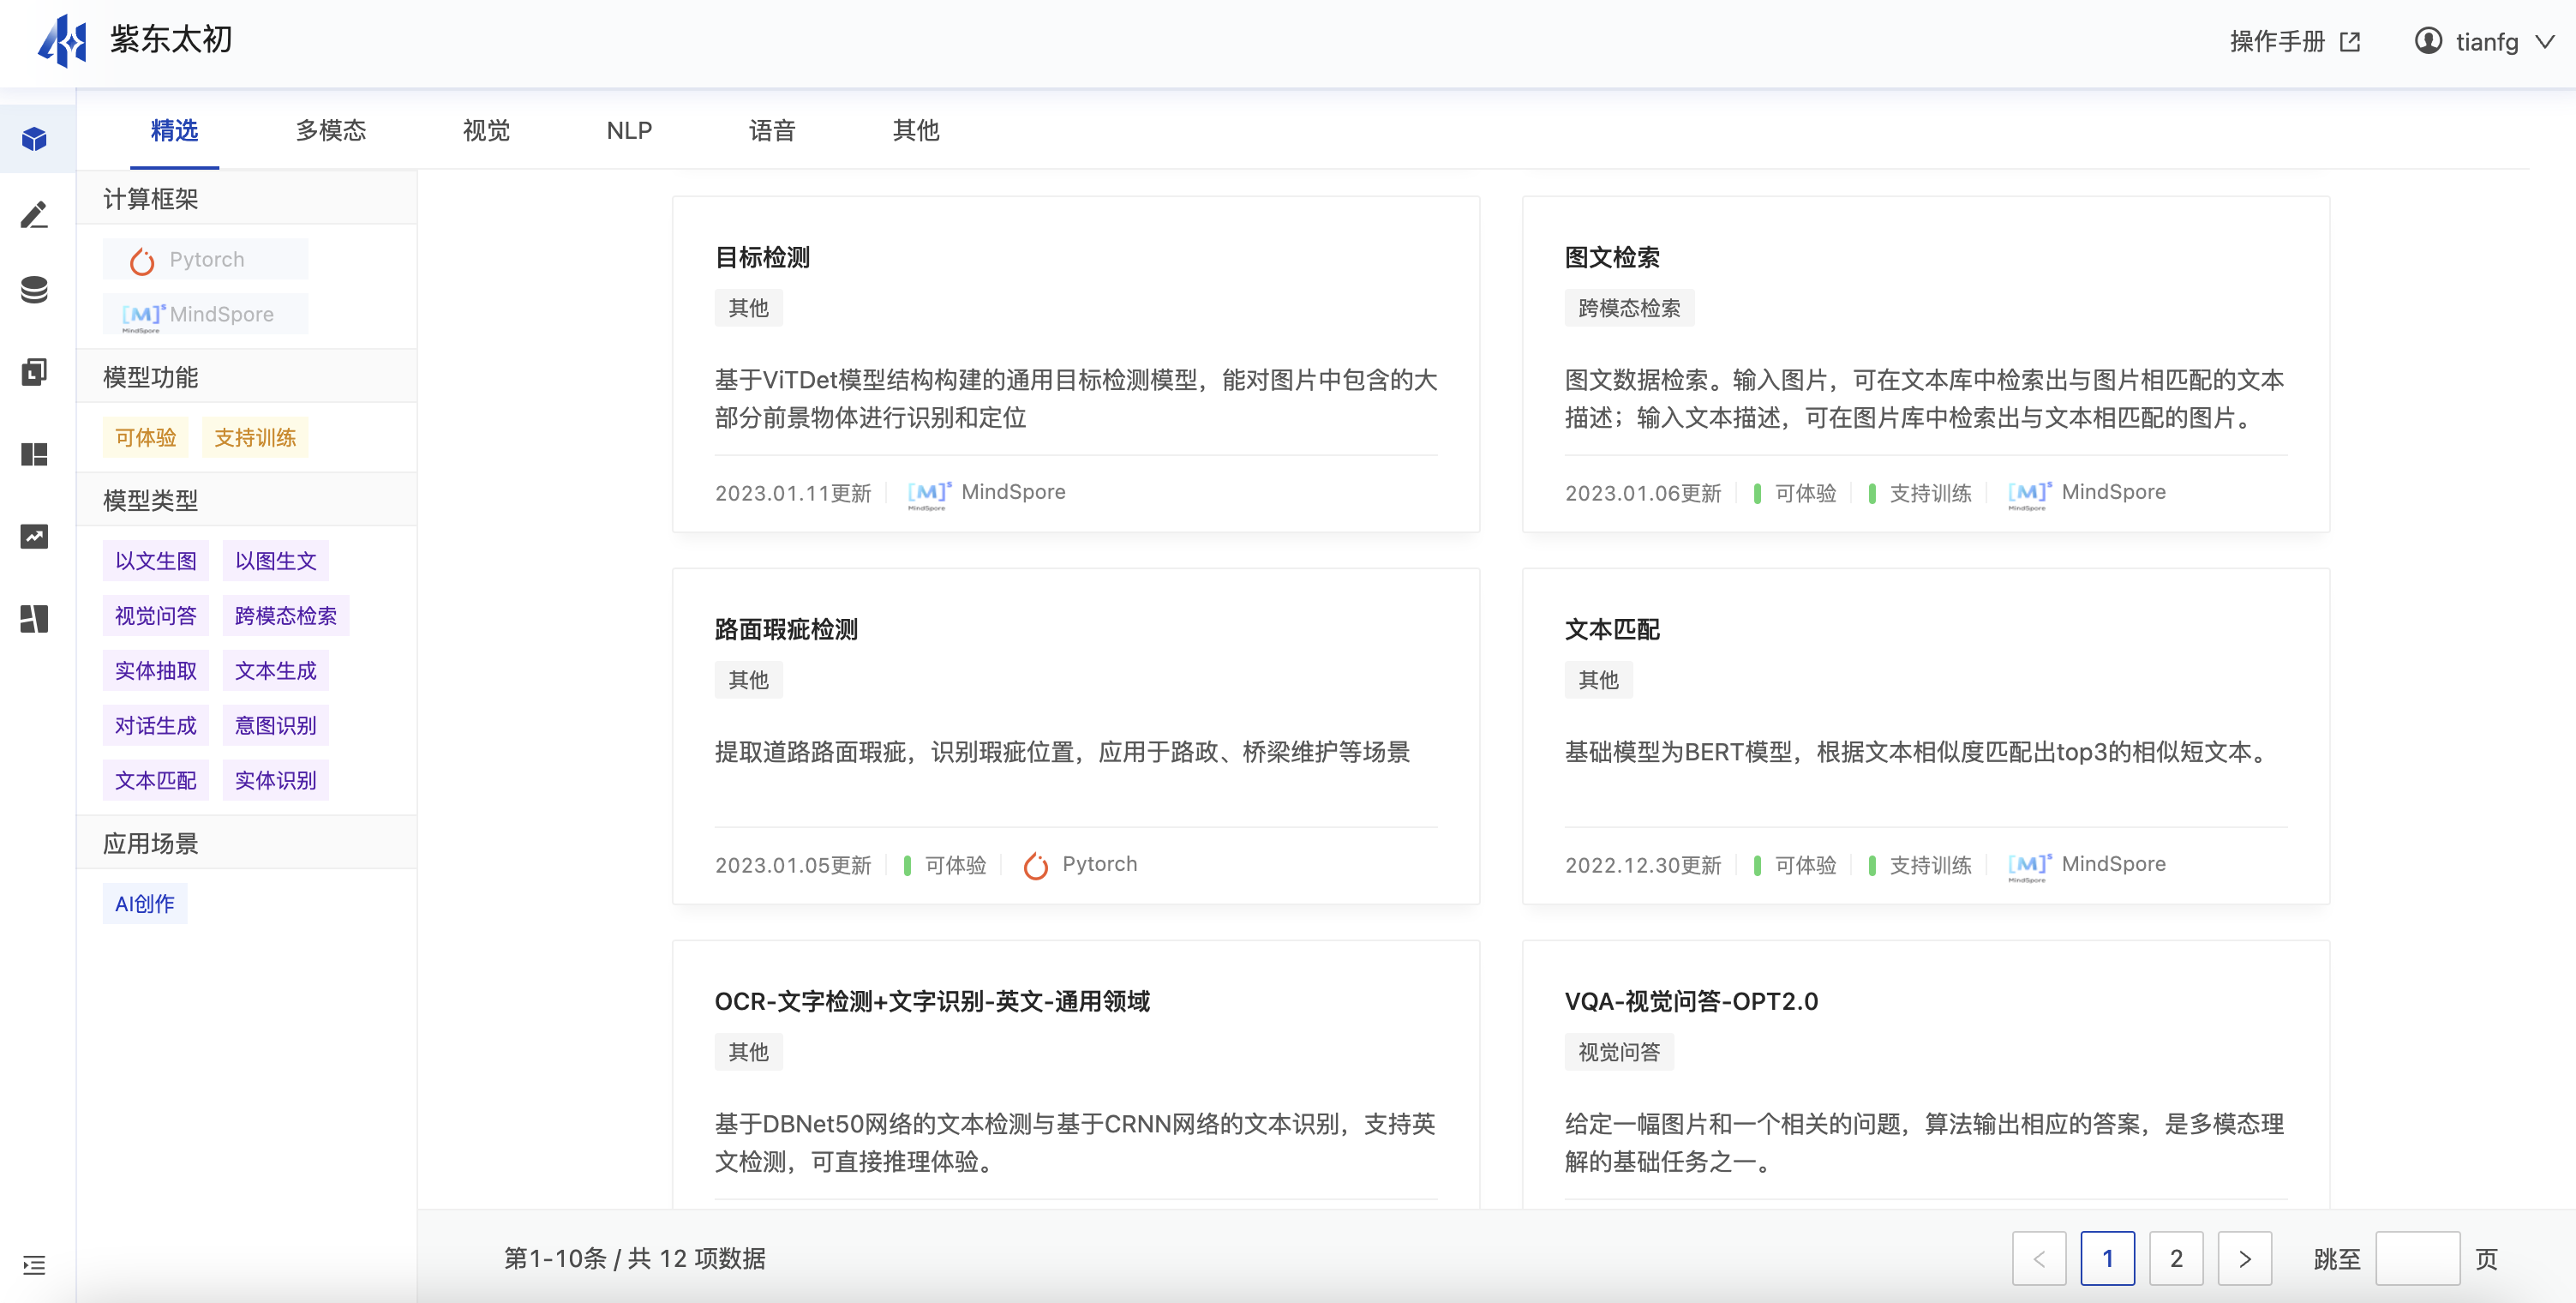
Task: Select the 文本生成 model type
Action: click(275, 671)
